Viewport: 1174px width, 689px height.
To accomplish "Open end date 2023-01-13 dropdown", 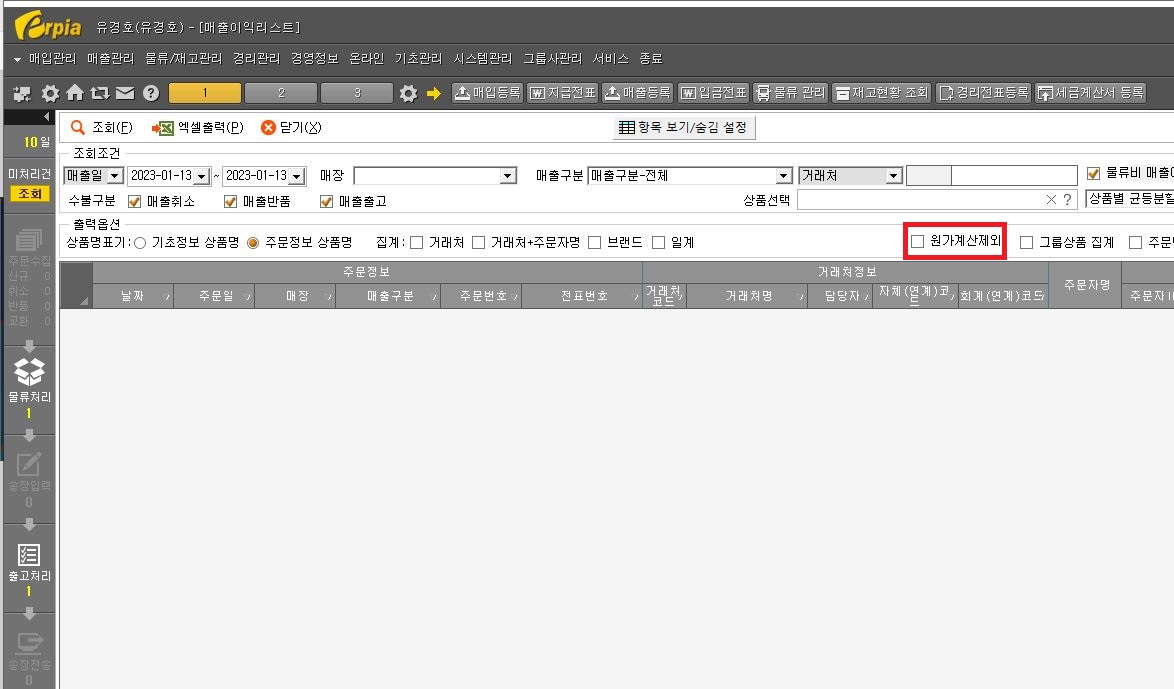I will (x=297, y=176).
